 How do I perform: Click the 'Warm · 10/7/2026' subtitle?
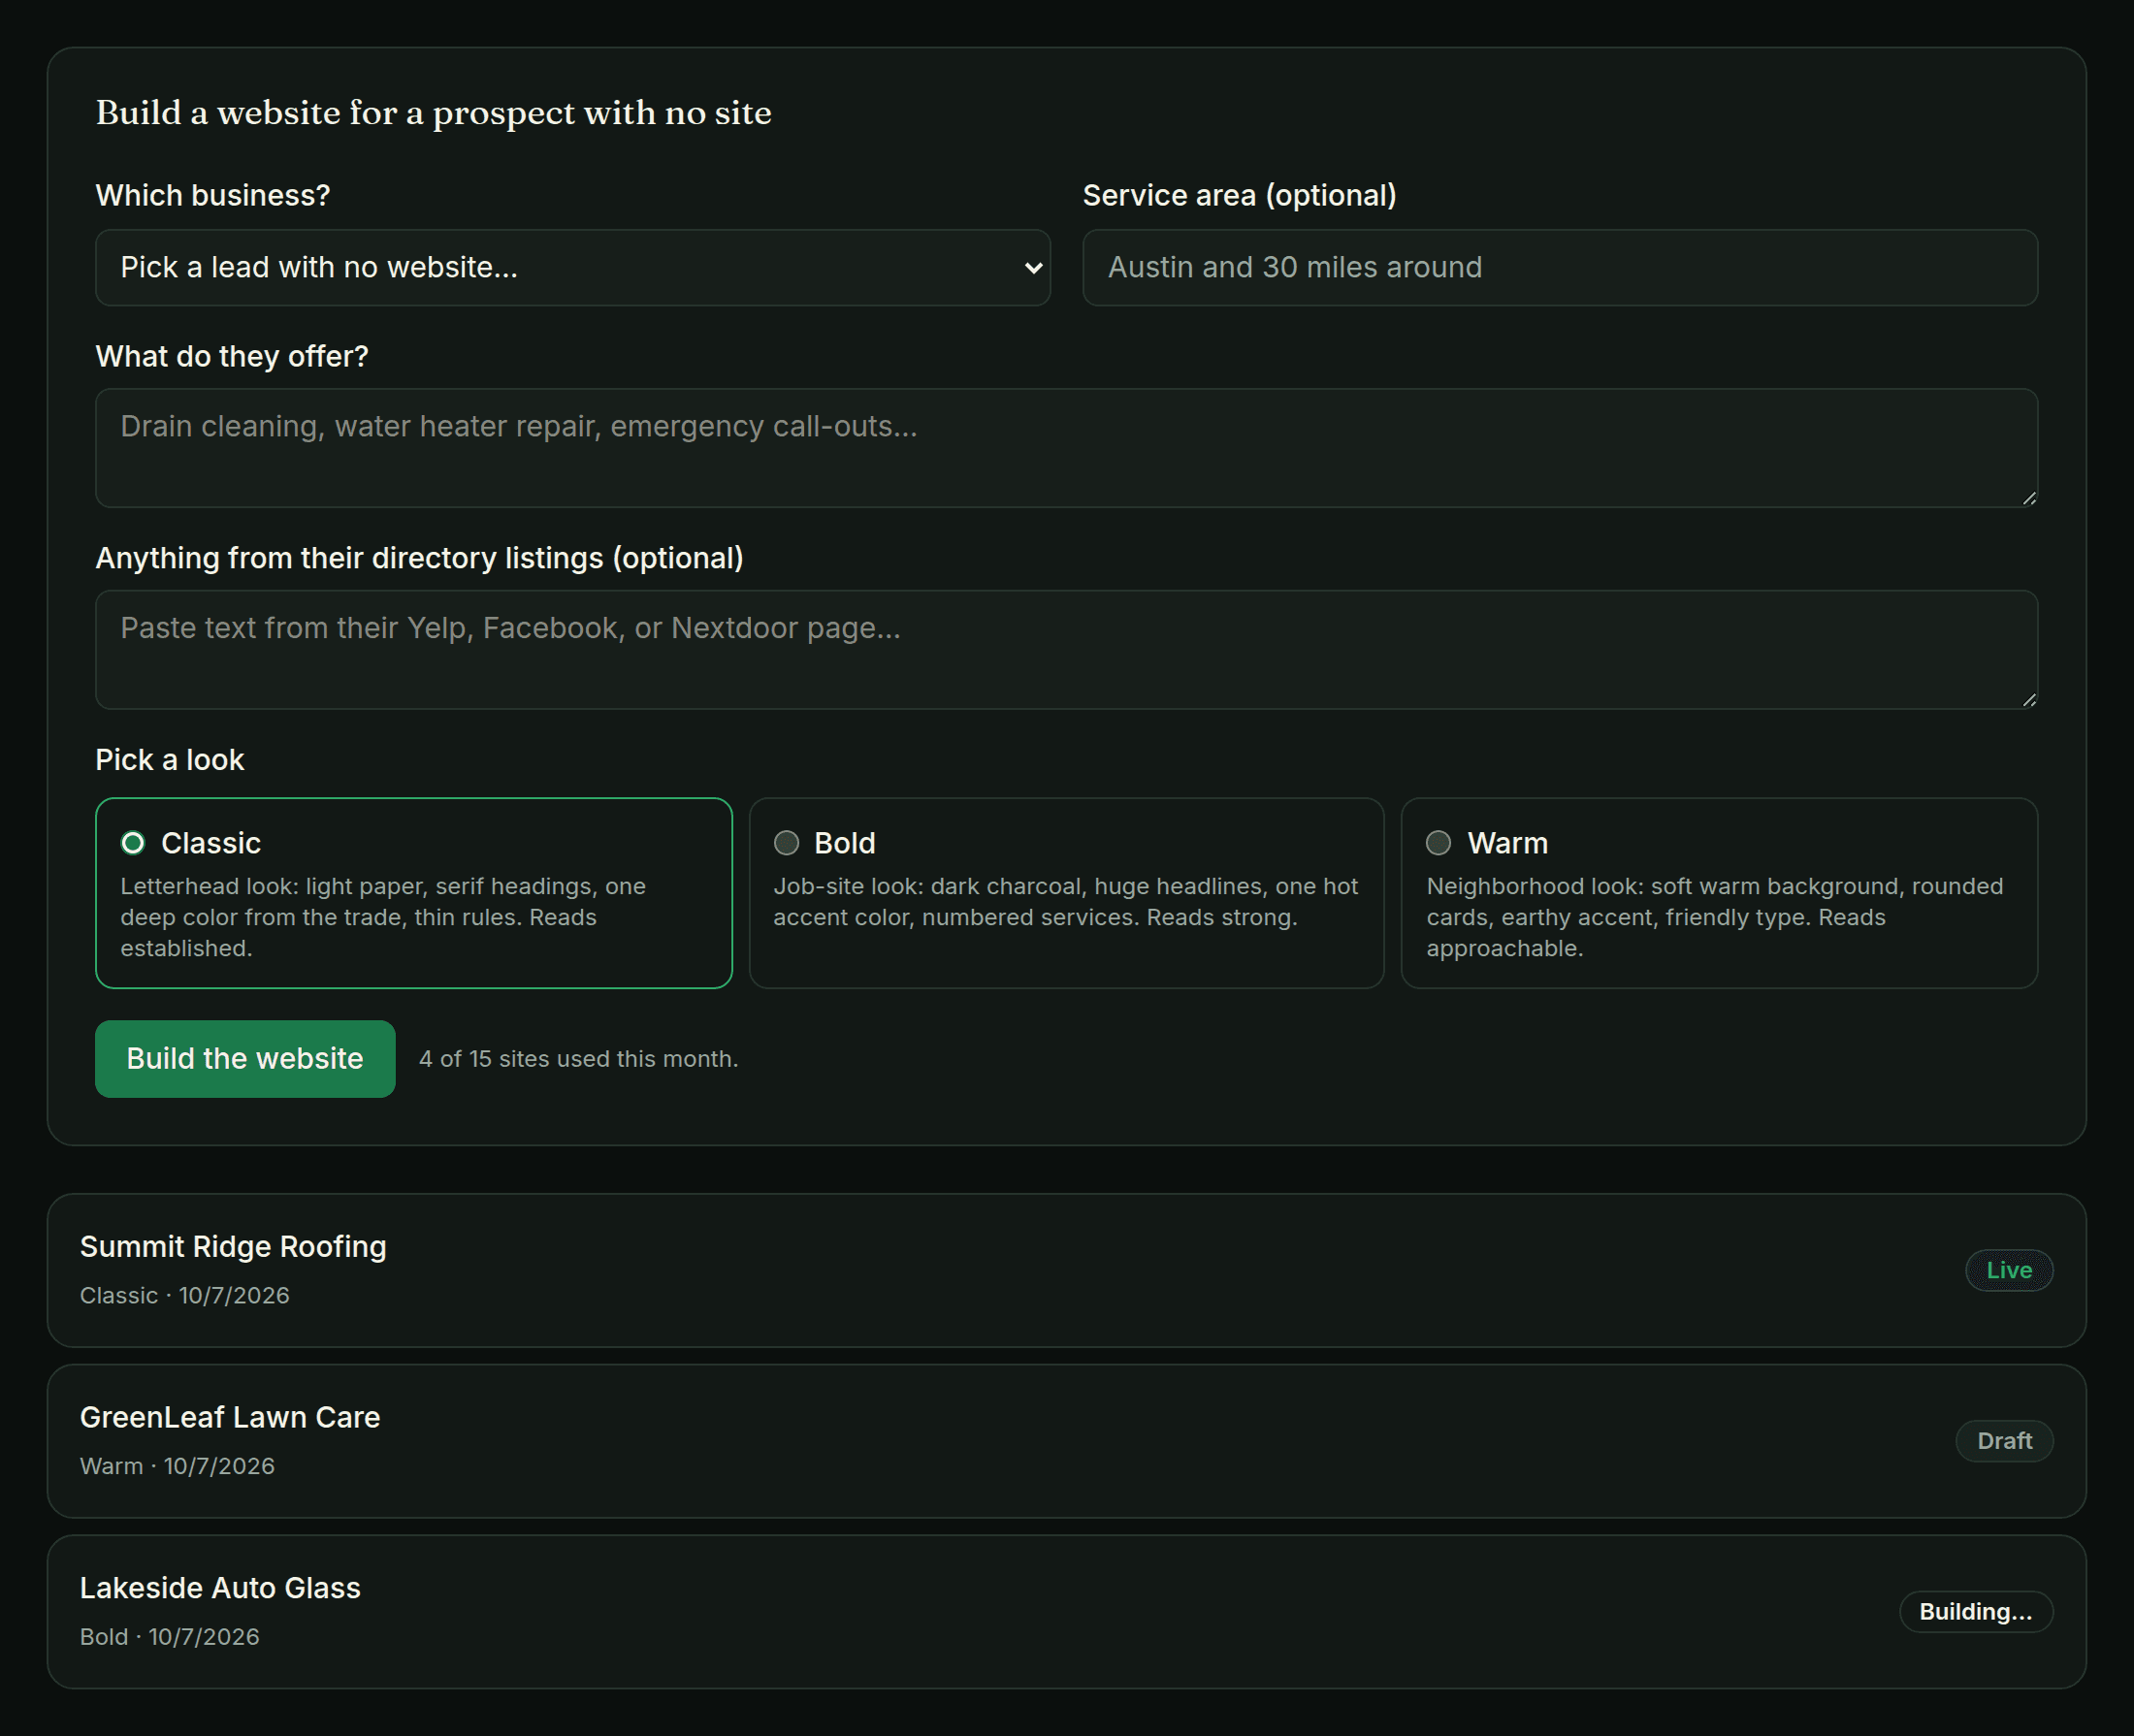coord(177,1466)
